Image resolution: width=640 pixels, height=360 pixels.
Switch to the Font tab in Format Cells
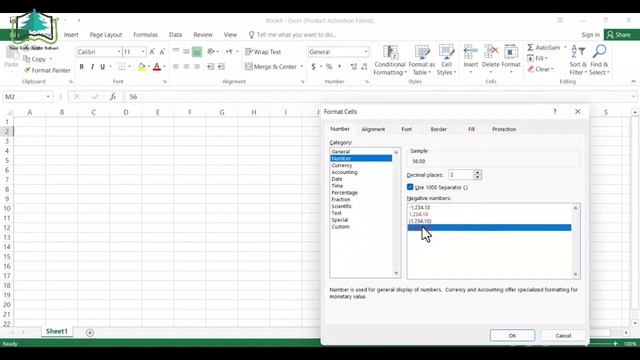tap(407, 129)
